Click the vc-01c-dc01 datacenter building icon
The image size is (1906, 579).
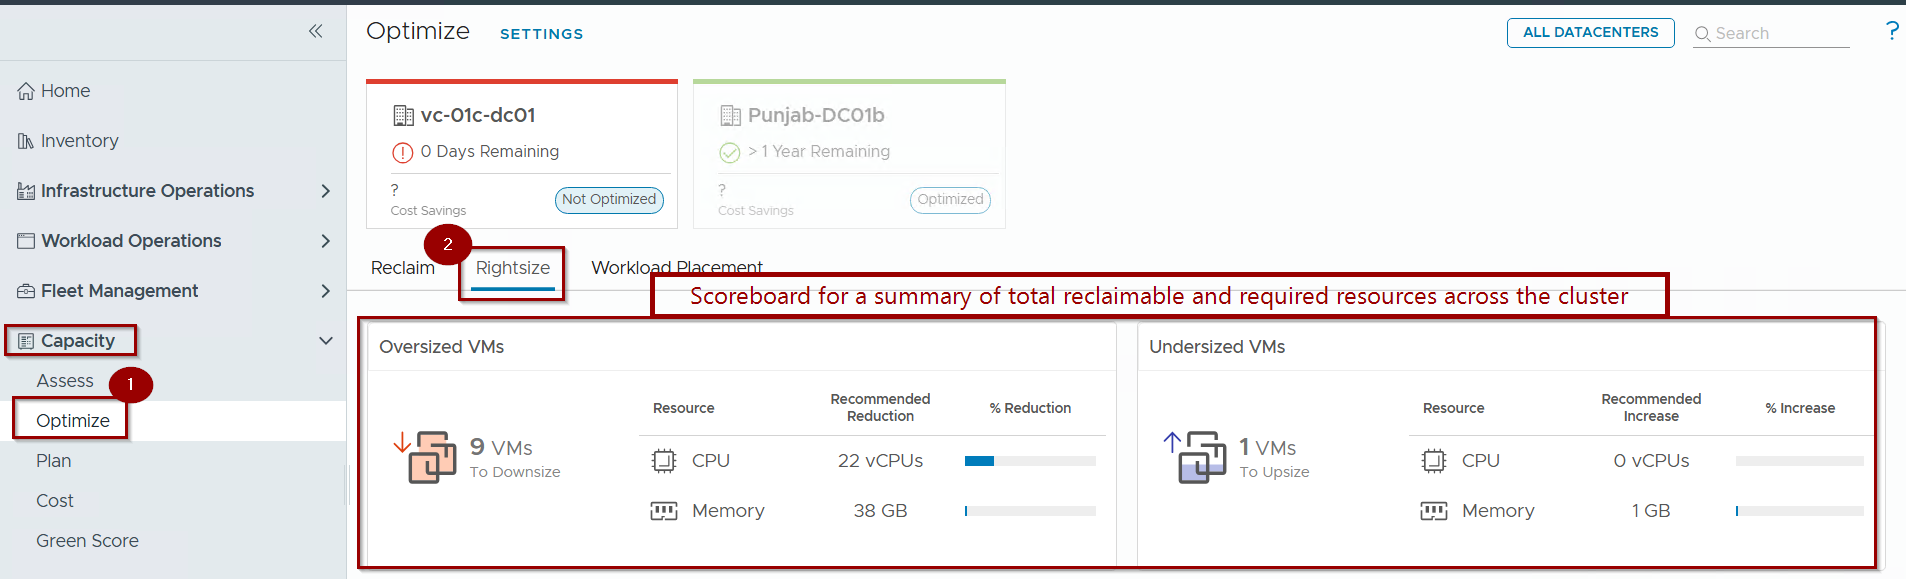click(x=403, y=116)
